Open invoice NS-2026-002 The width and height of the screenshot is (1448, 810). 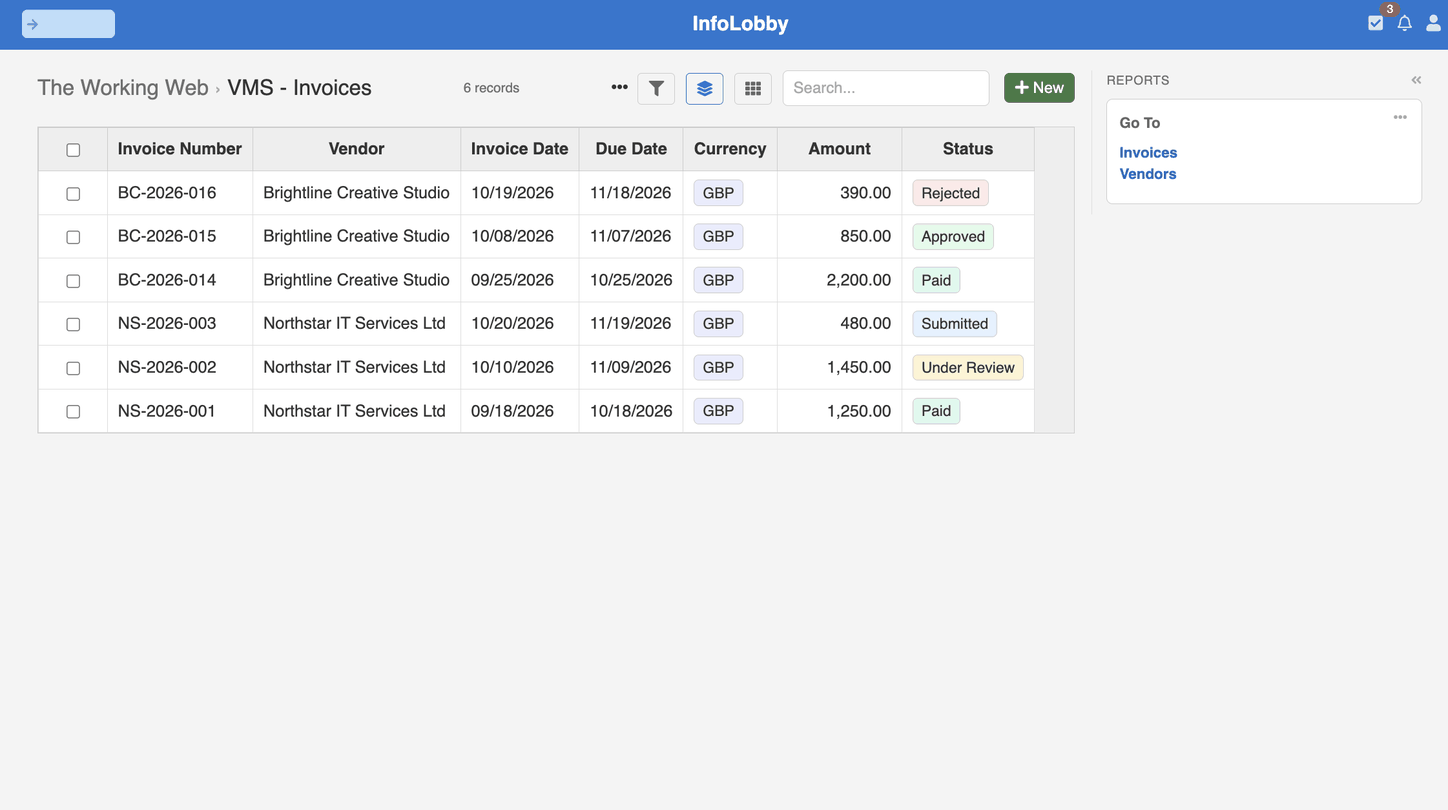pyautogui.click(x=167, y=367)
